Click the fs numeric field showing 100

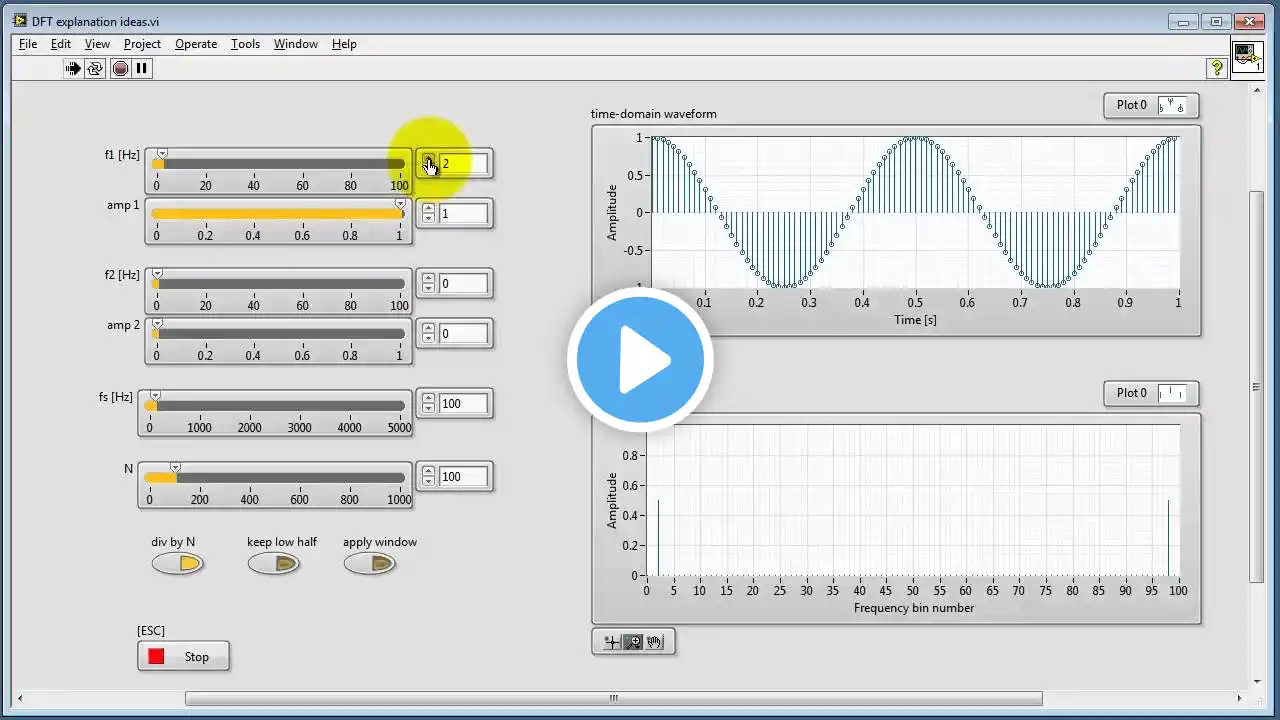pos(463,403)
